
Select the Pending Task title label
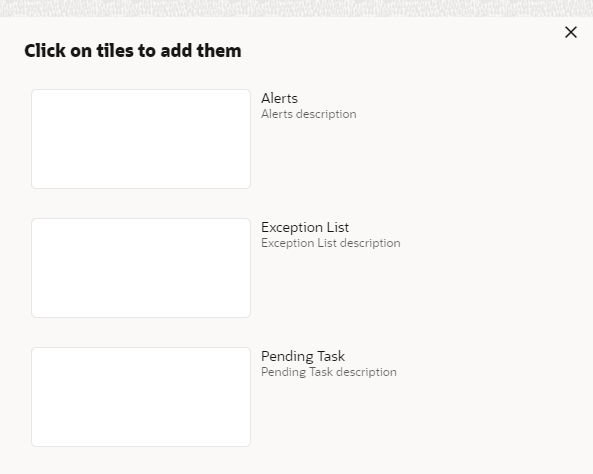[303, 356]
